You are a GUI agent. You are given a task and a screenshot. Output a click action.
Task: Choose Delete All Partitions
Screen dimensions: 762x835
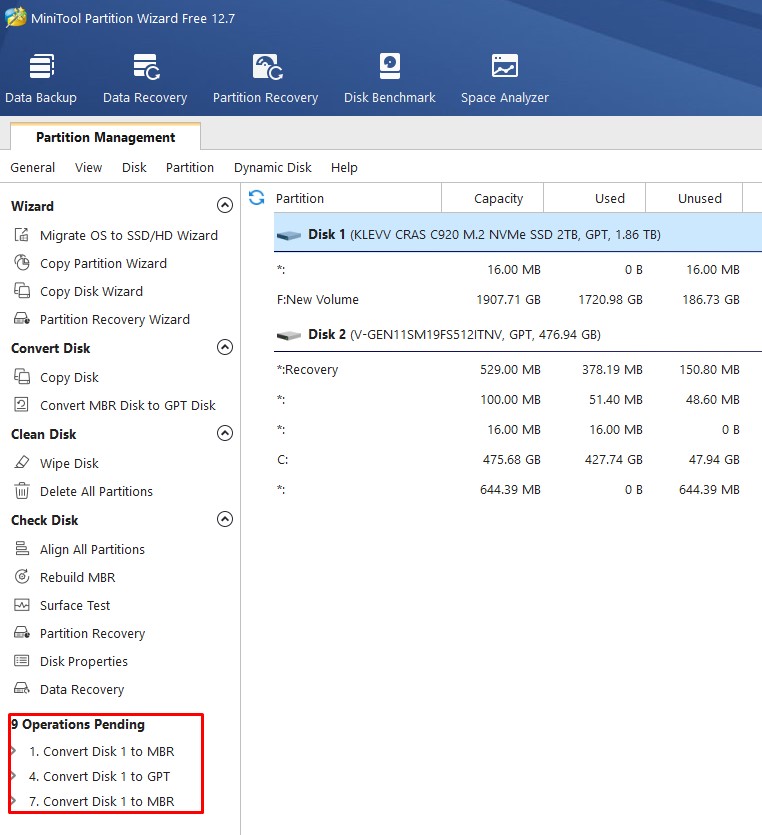pos(96,491)
